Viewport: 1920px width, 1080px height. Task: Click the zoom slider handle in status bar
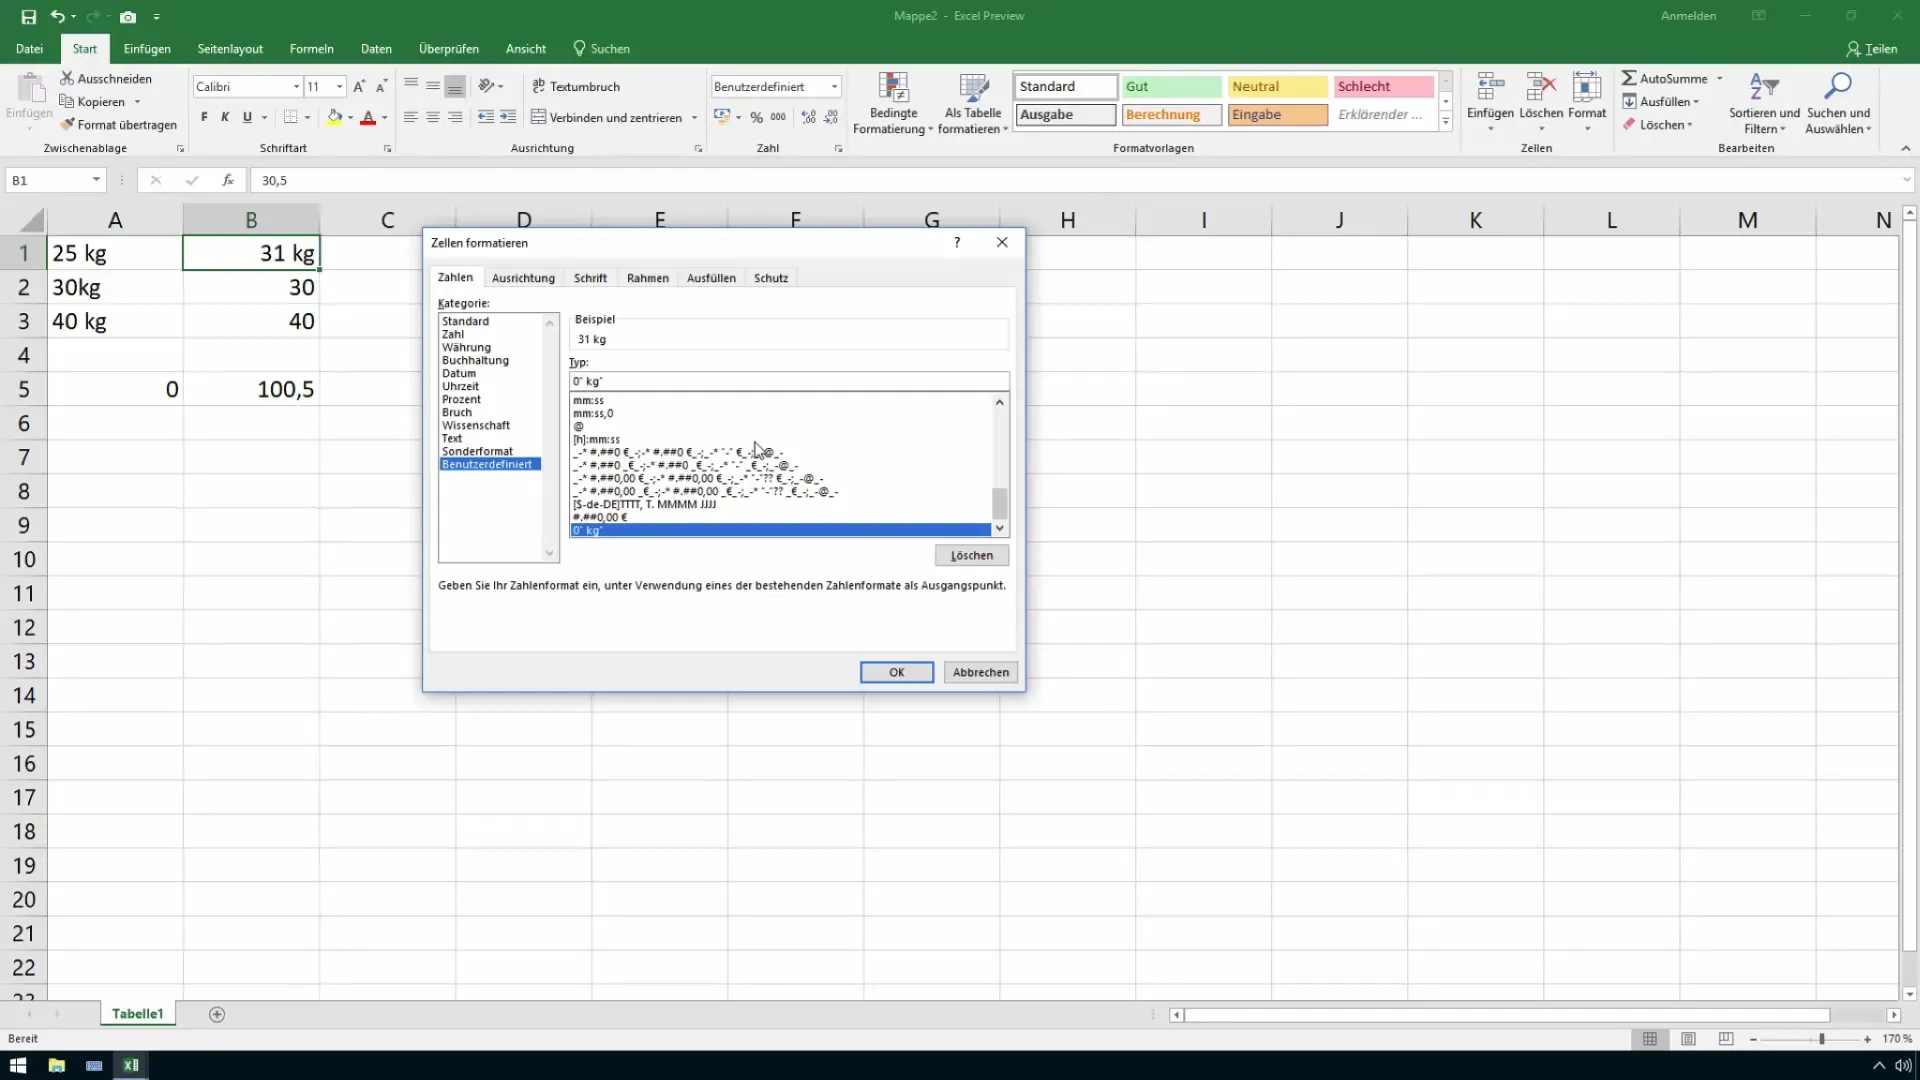click(1822, 1039)
